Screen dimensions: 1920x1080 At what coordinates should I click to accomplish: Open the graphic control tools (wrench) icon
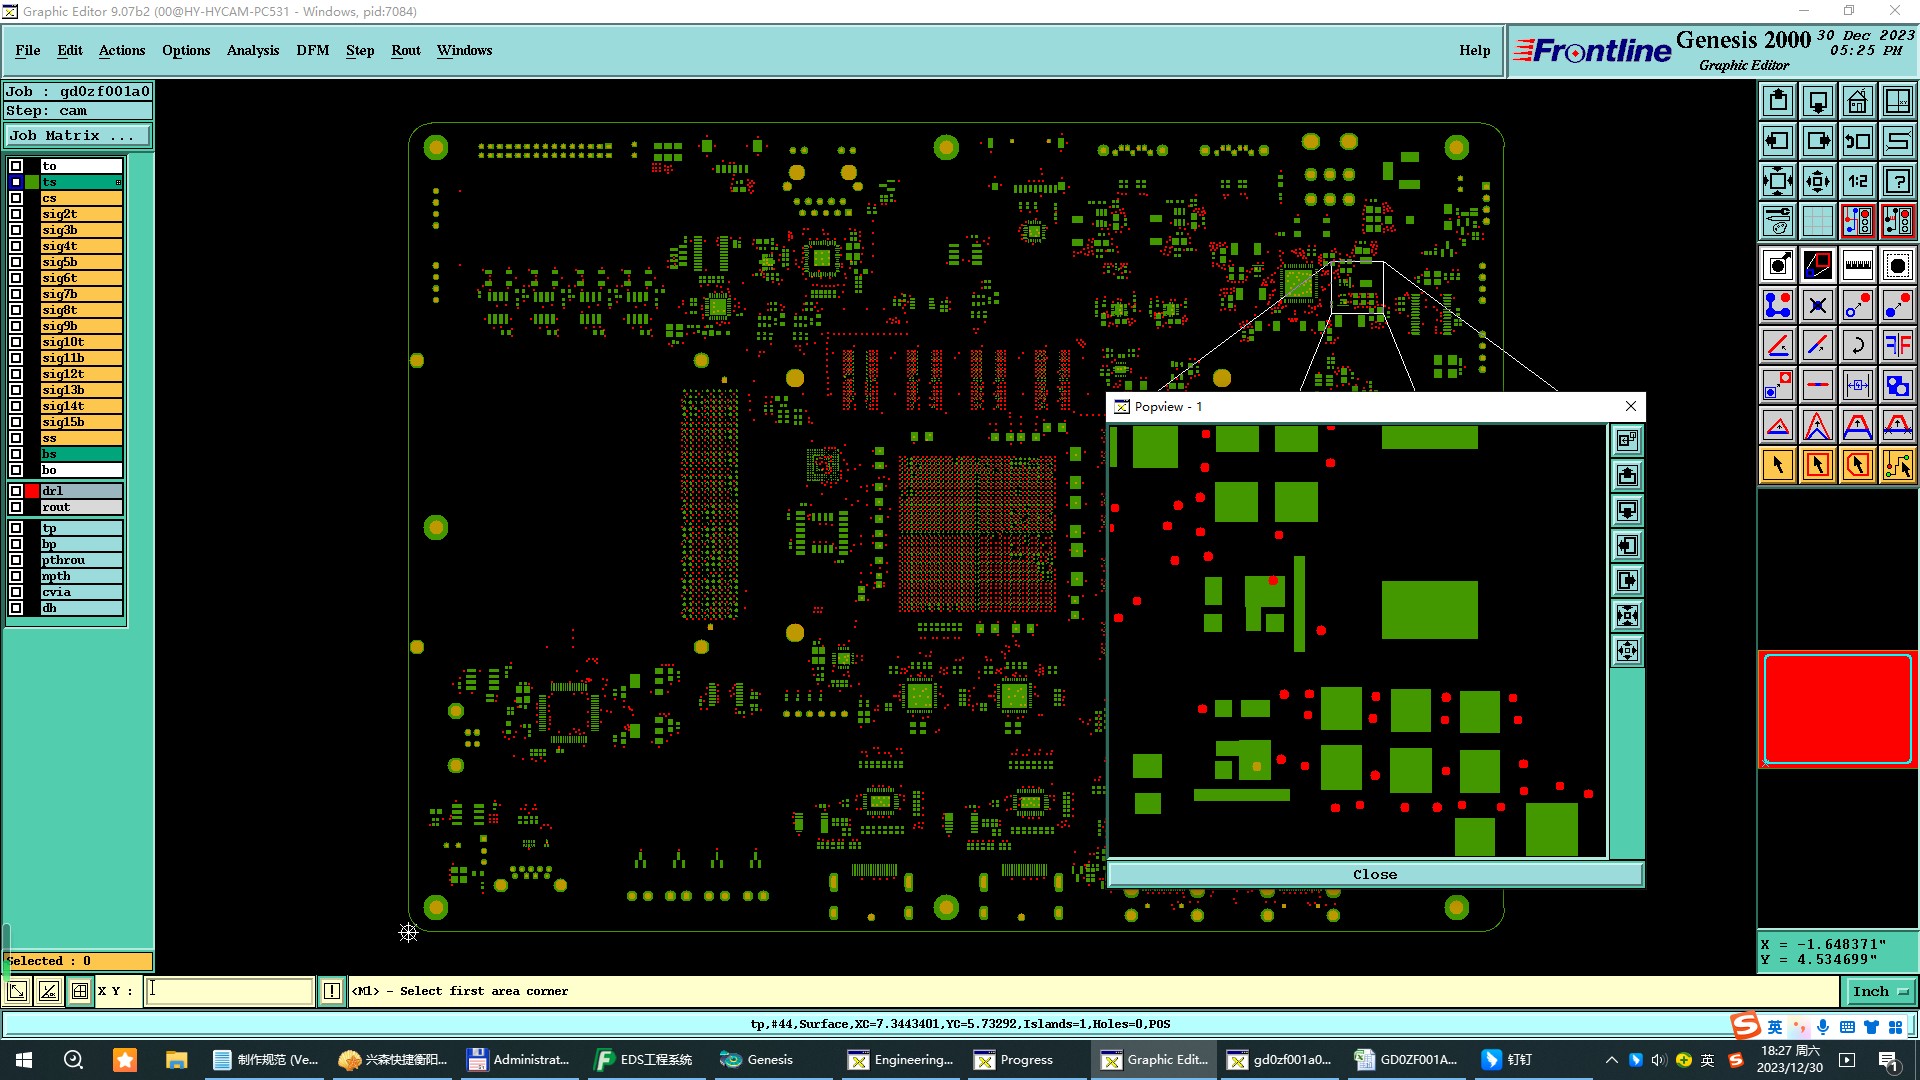pyautogui.click(x=1778, y=221)
